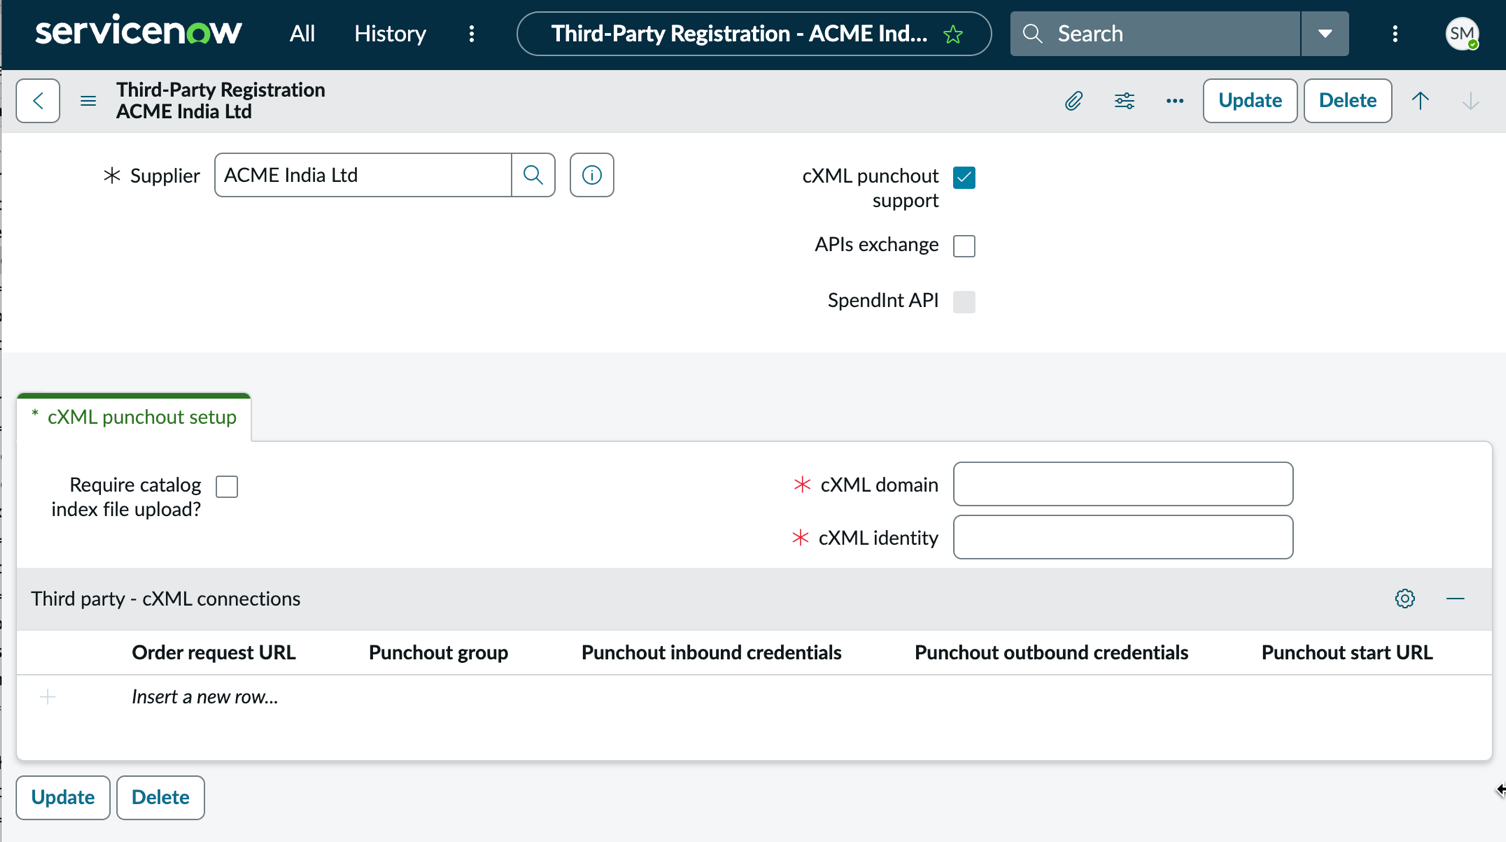Click the bottom Delete button
1506x842 pixels.
coord(160,798)
